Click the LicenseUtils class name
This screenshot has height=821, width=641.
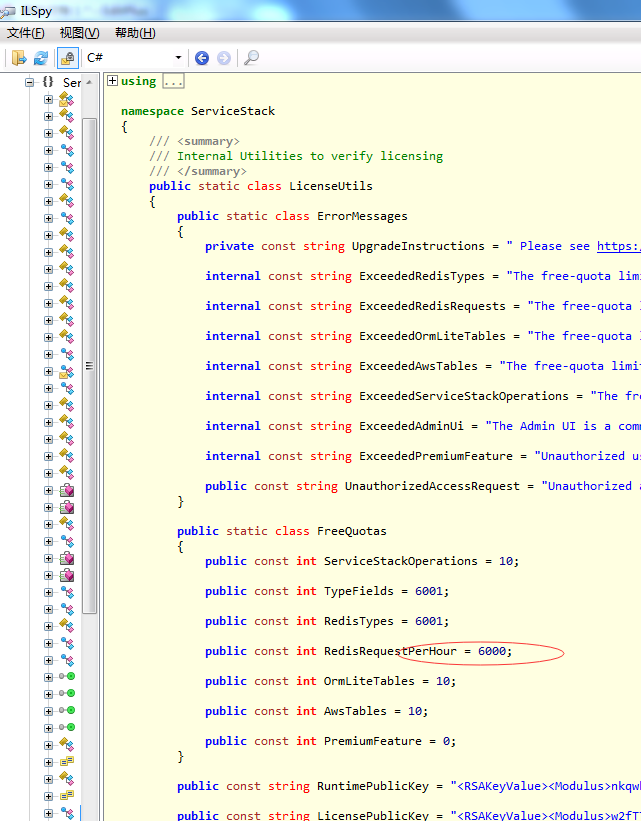[330, 186]
